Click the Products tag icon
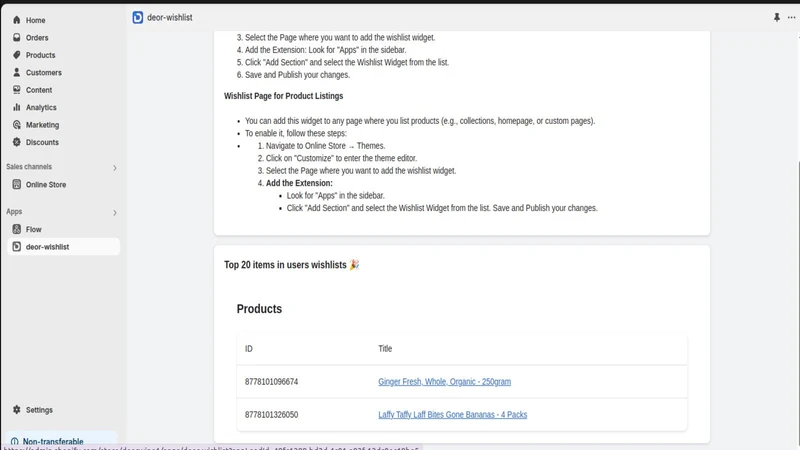800x450 pixels. pos(17,55)
